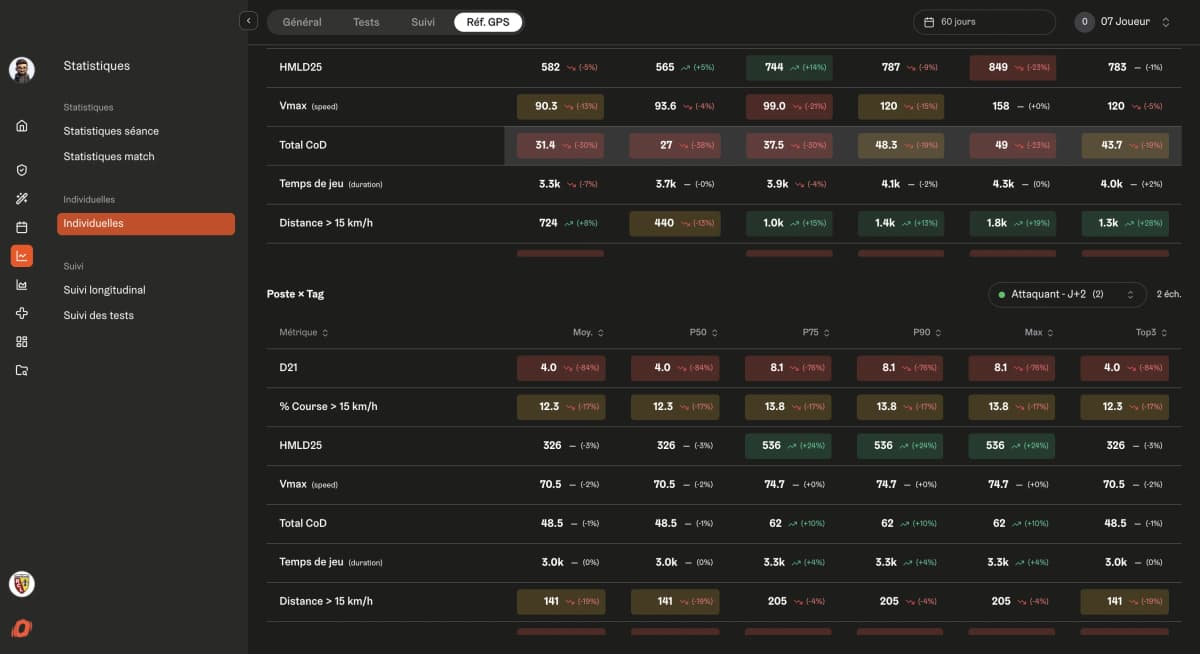Click the user avatar at top left
The image size is (1200, 654).
pyautogui.click(x=22, y=69)
